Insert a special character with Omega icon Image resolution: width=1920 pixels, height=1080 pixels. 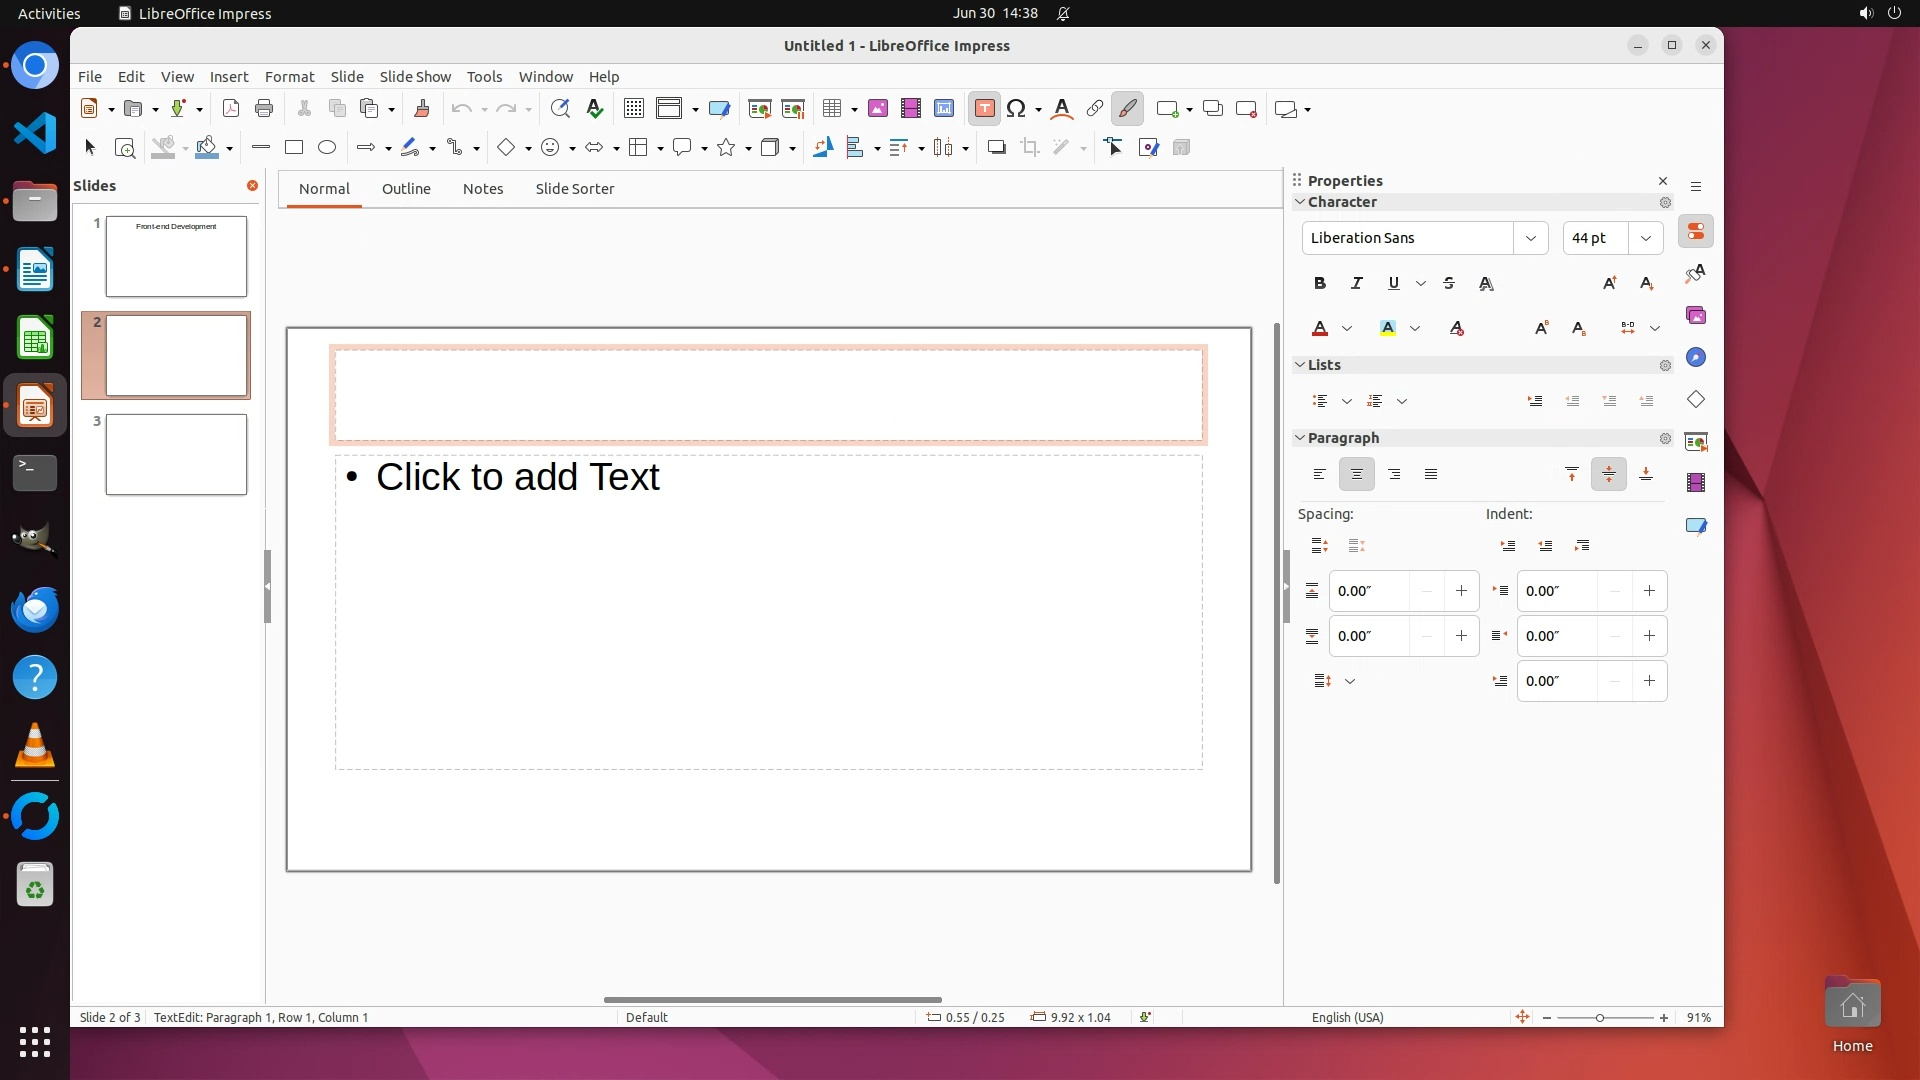tap(1016, 109)
